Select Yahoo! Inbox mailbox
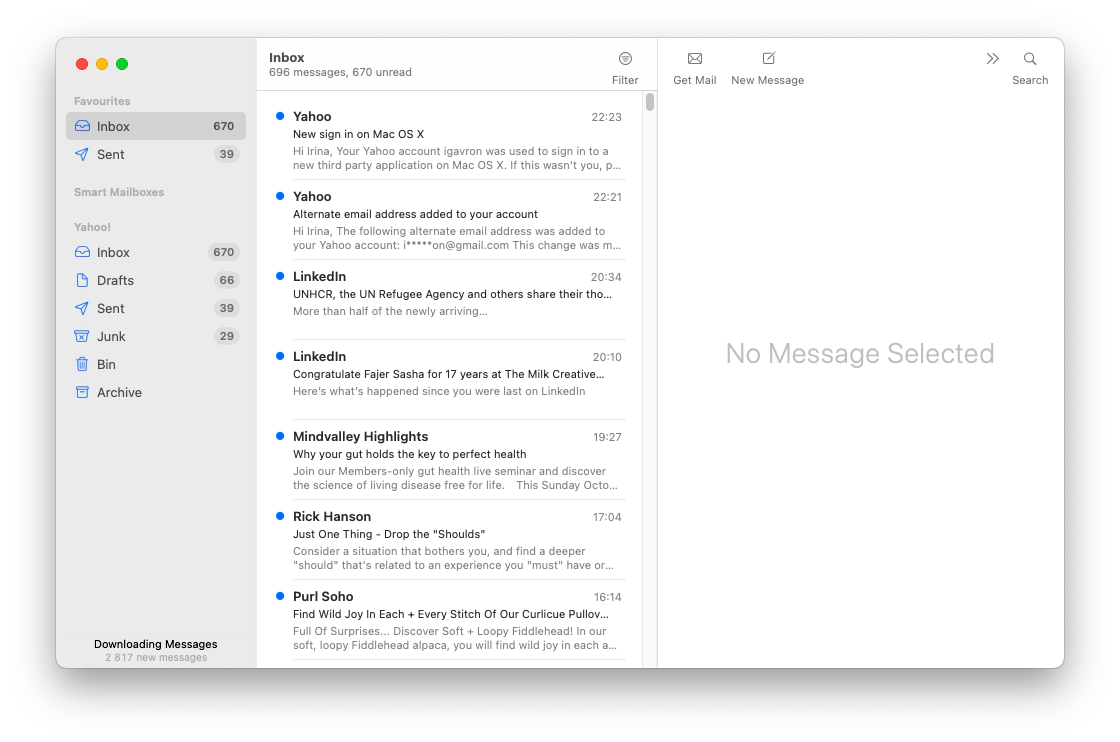 click(x=156, y=252)
